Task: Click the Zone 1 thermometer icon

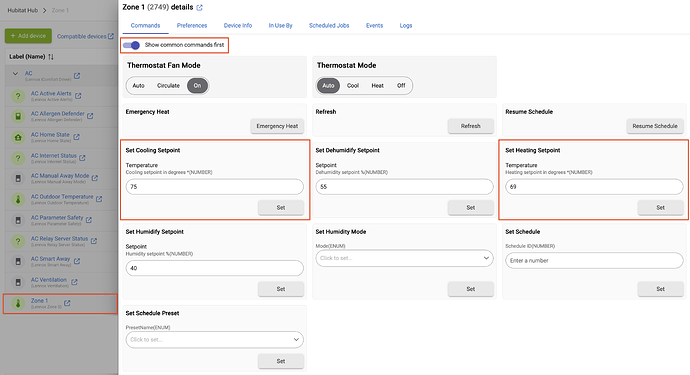Action: pos(18,303)
